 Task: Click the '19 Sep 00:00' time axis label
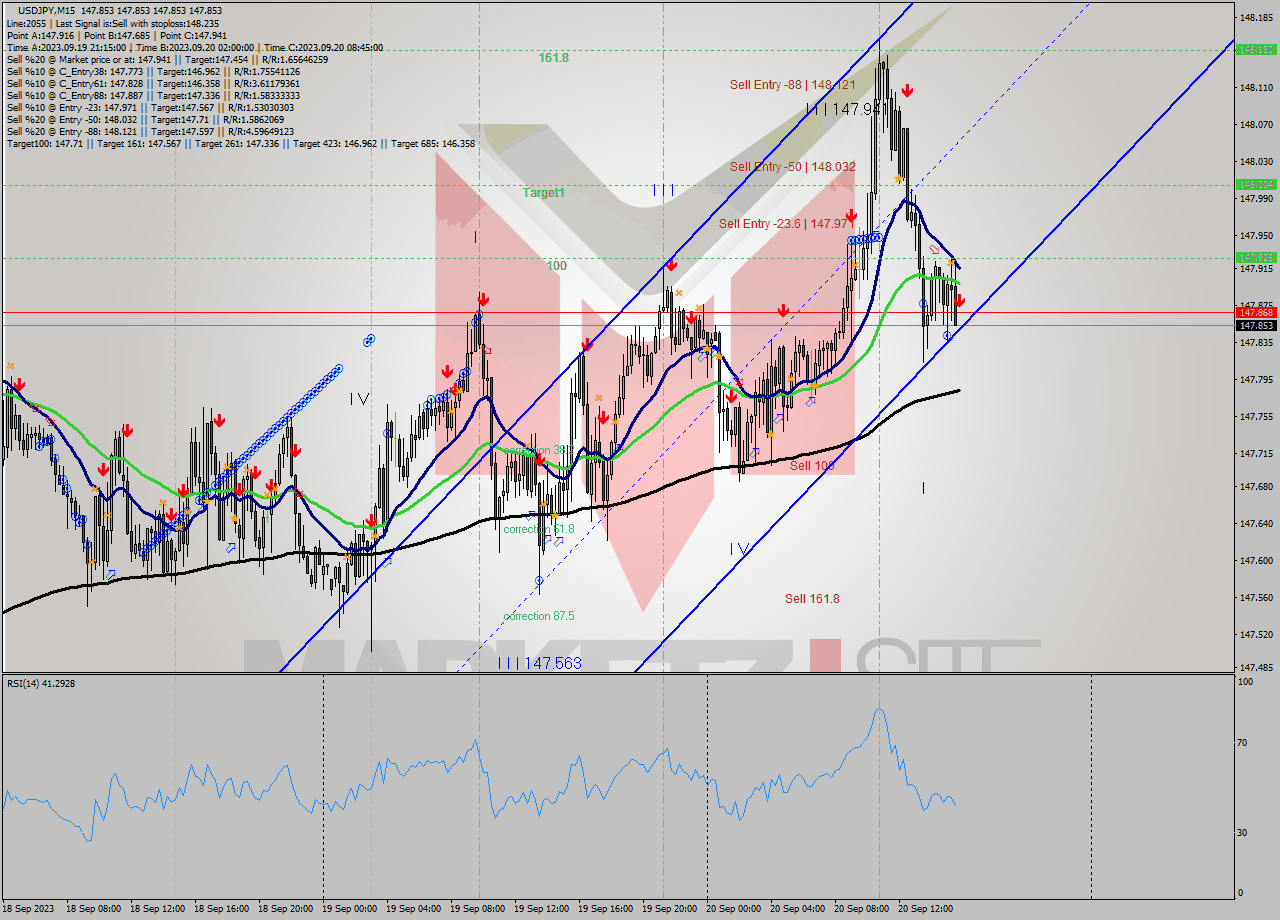pyautogui.click(x=351, y=909)
